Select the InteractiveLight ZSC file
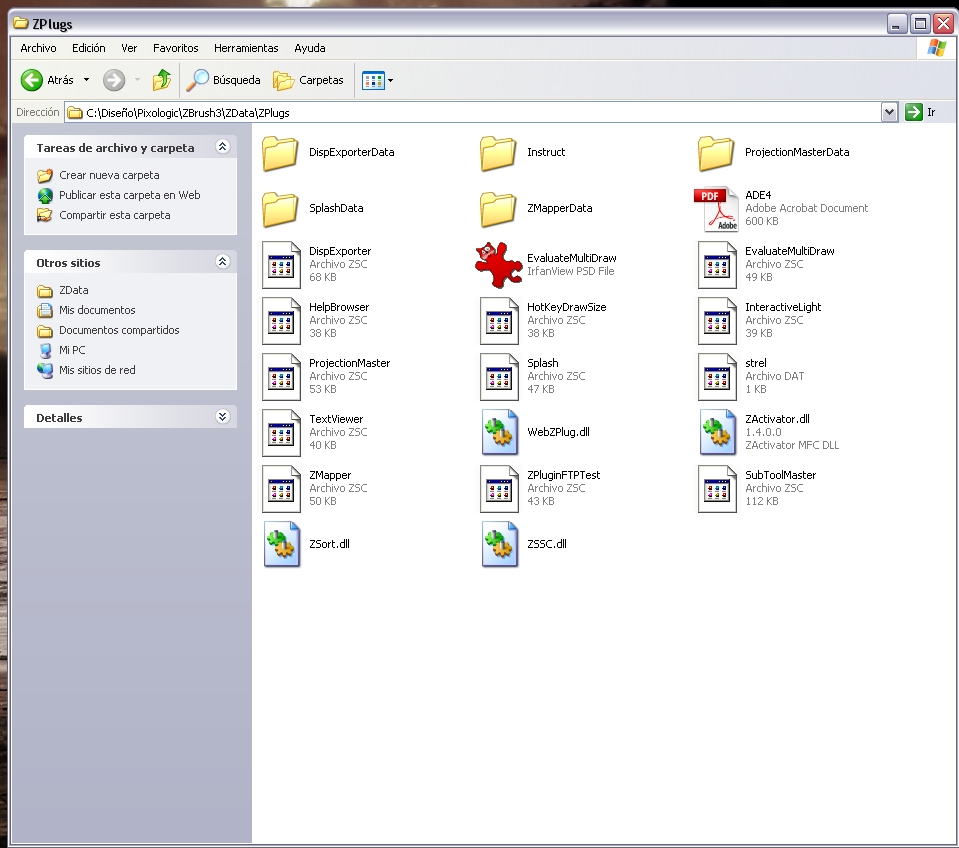 [760, 320]
